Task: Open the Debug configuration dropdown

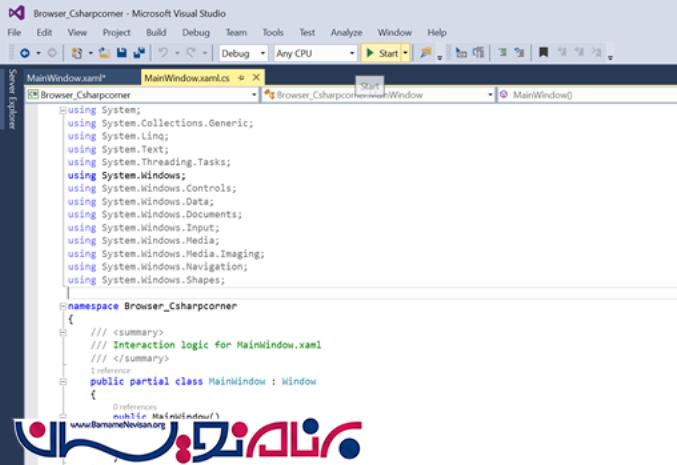Action: coord(243,53)
